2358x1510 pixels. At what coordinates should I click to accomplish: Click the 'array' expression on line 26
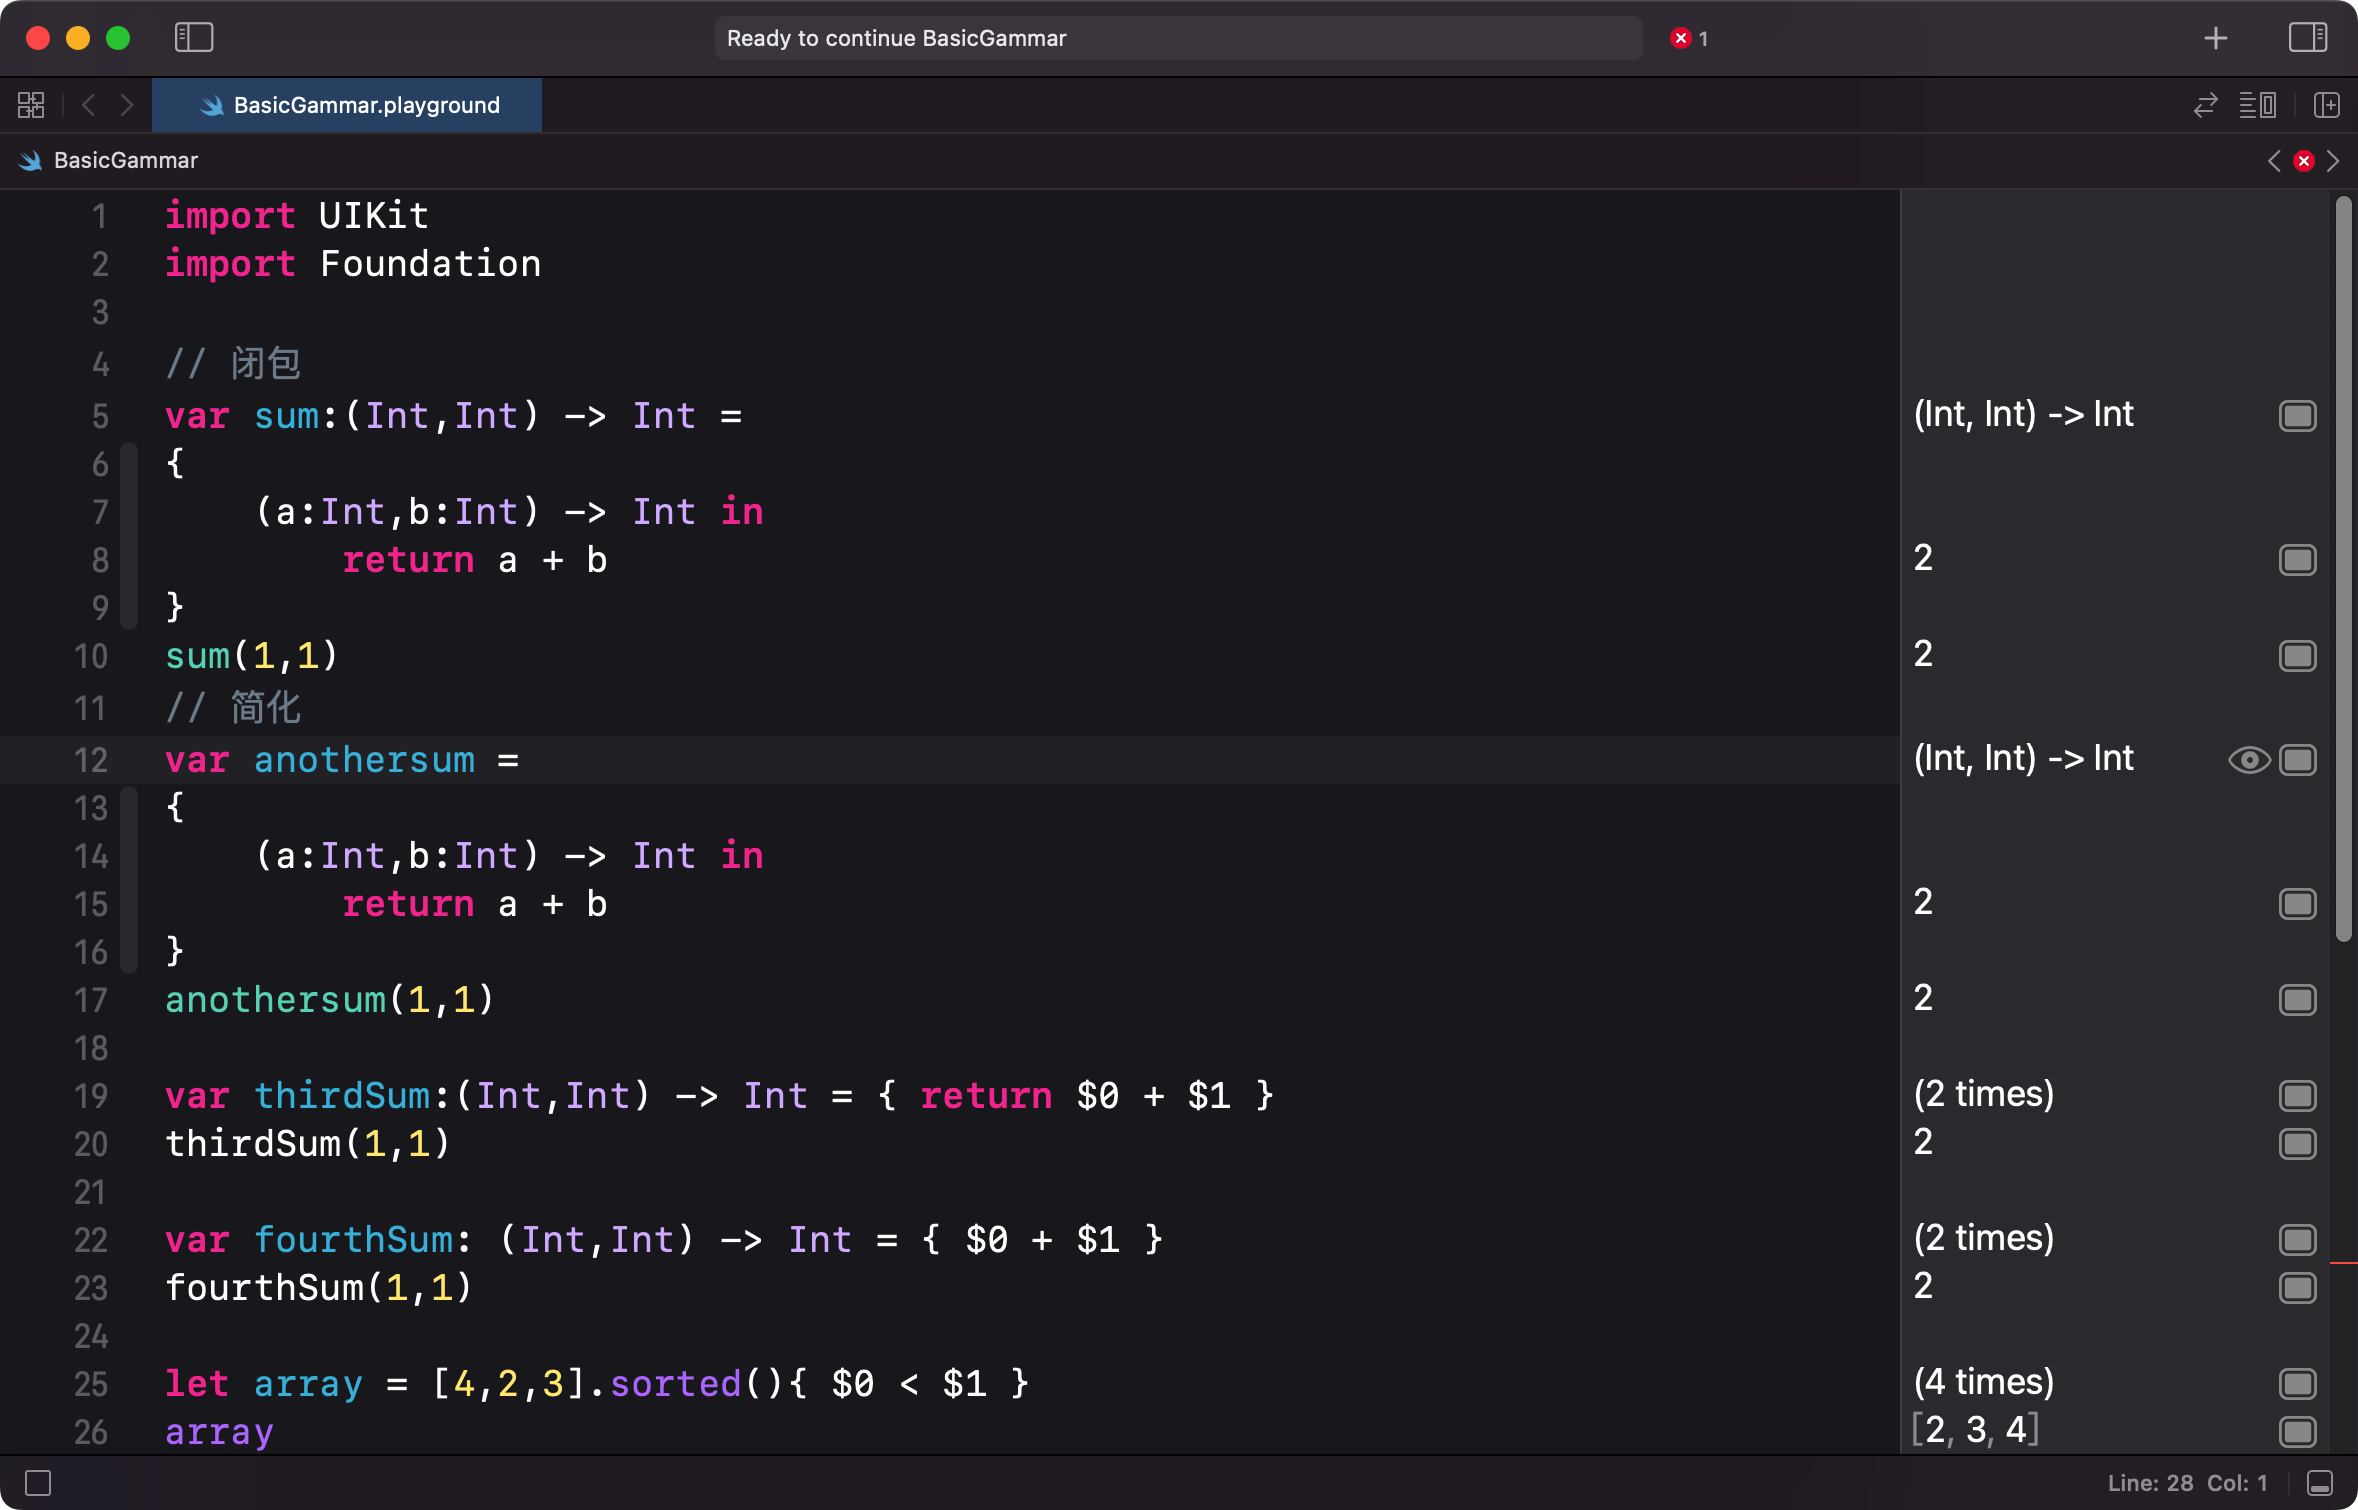click(219, 1432)
